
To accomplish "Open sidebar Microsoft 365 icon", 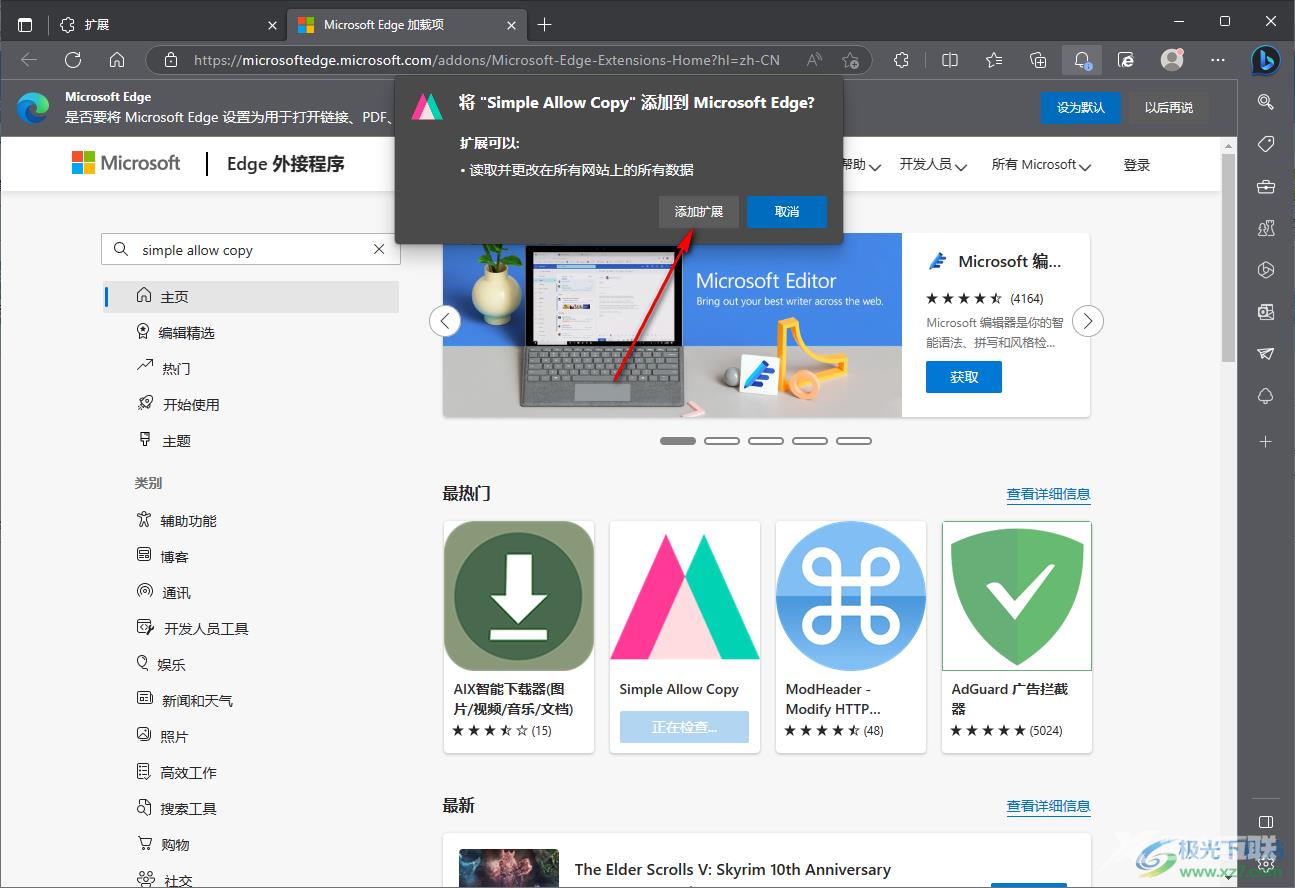I will click(1265, 270).
